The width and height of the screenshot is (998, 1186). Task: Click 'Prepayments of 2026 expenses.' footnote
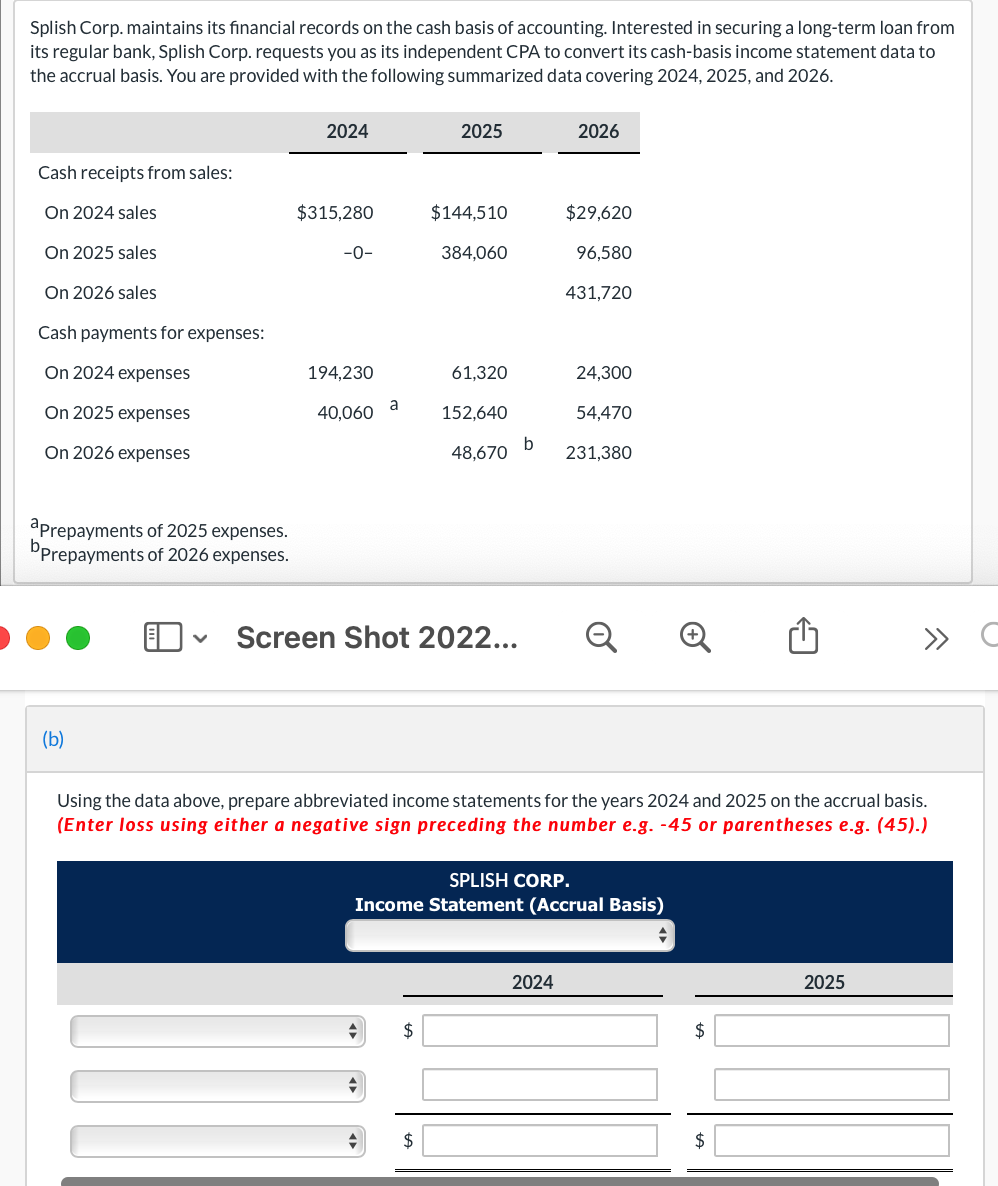(164, 555)
